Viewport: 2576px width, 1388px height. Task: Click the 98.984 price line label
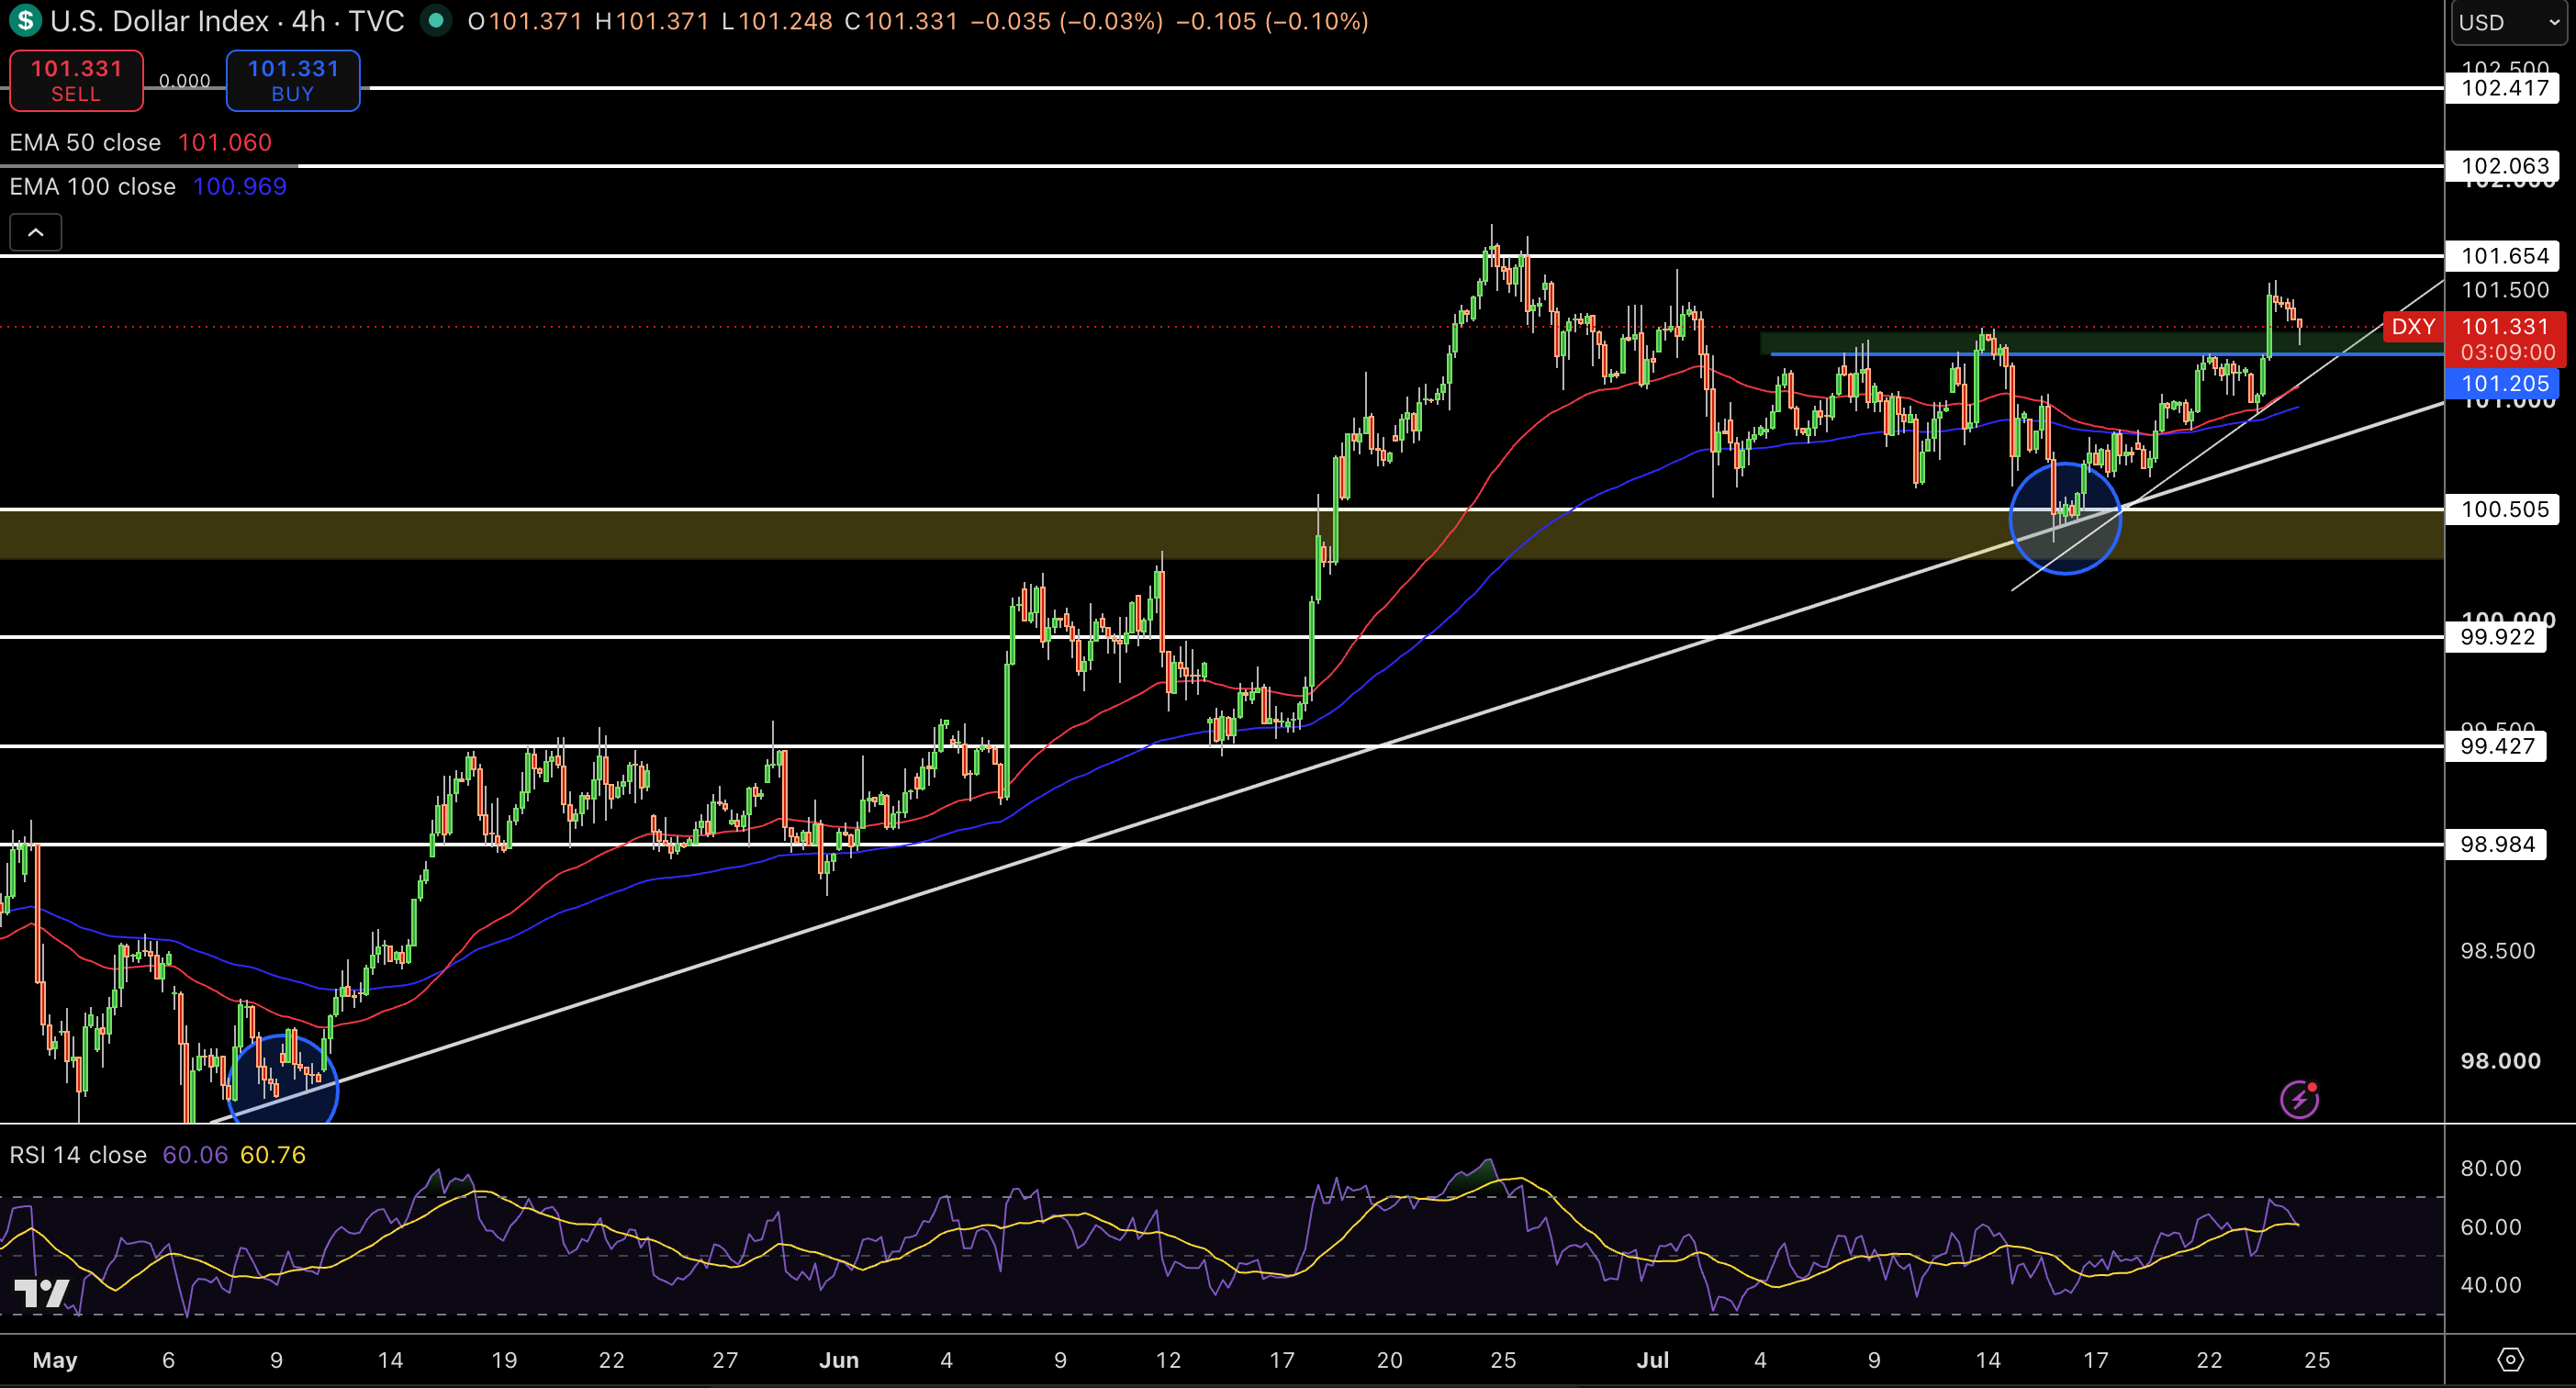2496,845
